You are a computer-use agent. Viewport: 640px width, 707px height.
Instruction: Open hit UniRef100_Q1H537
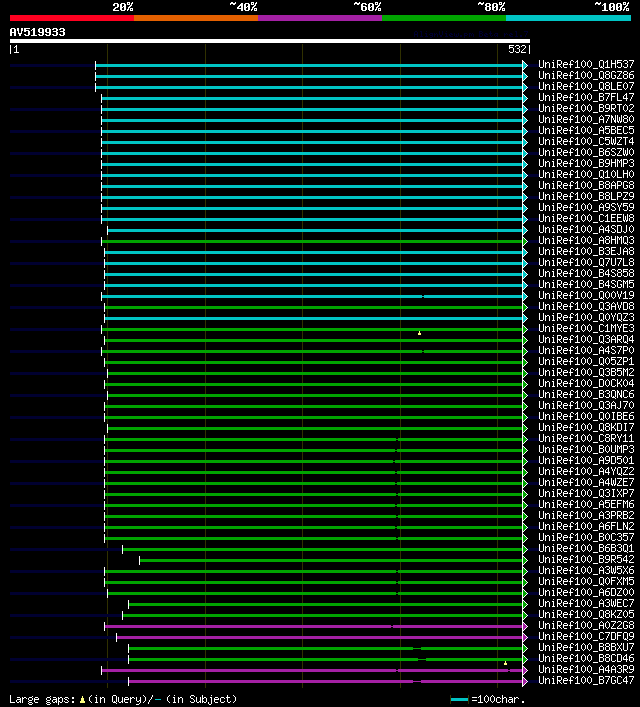point(586,64)
